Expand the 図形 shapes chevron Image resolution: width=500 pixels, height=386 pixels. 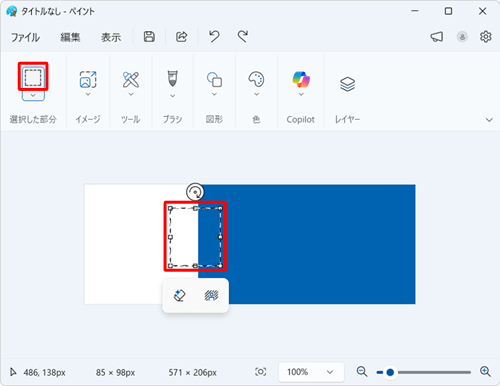pos(214,95)
